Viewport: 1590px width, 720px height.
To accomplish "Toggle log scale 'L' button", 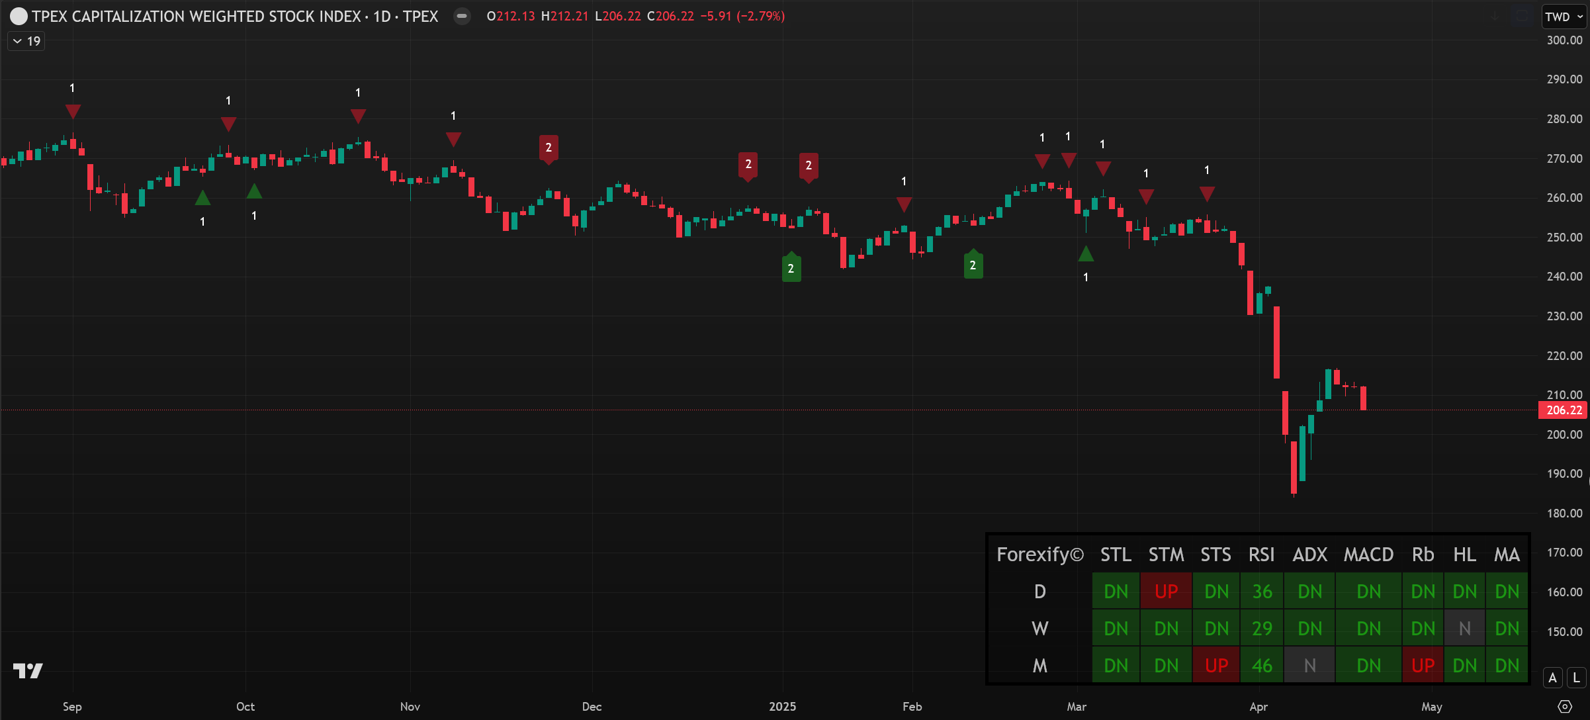I will coord(1576,677).
